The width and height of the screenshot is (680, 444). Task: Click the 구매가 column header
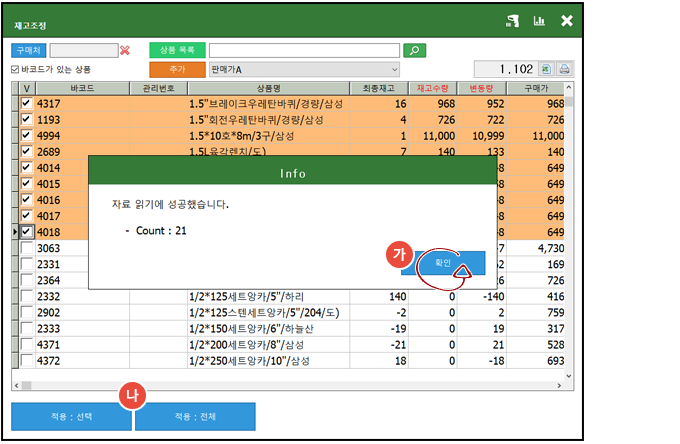536,88
